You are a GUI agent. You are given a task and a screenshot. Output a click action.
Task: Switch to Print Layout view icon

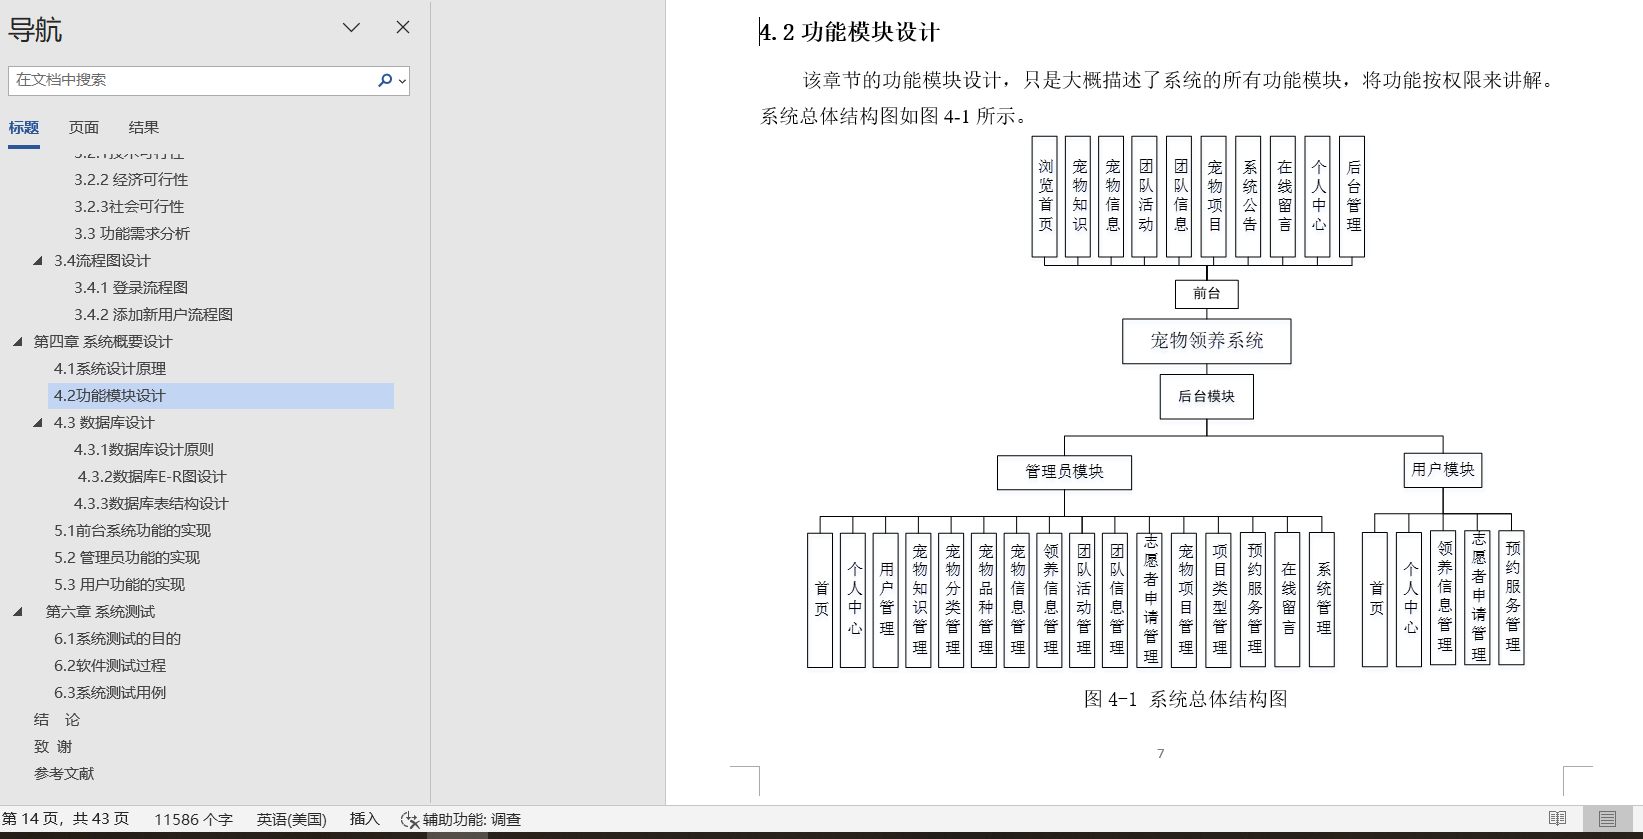[x=1607, y=819]
